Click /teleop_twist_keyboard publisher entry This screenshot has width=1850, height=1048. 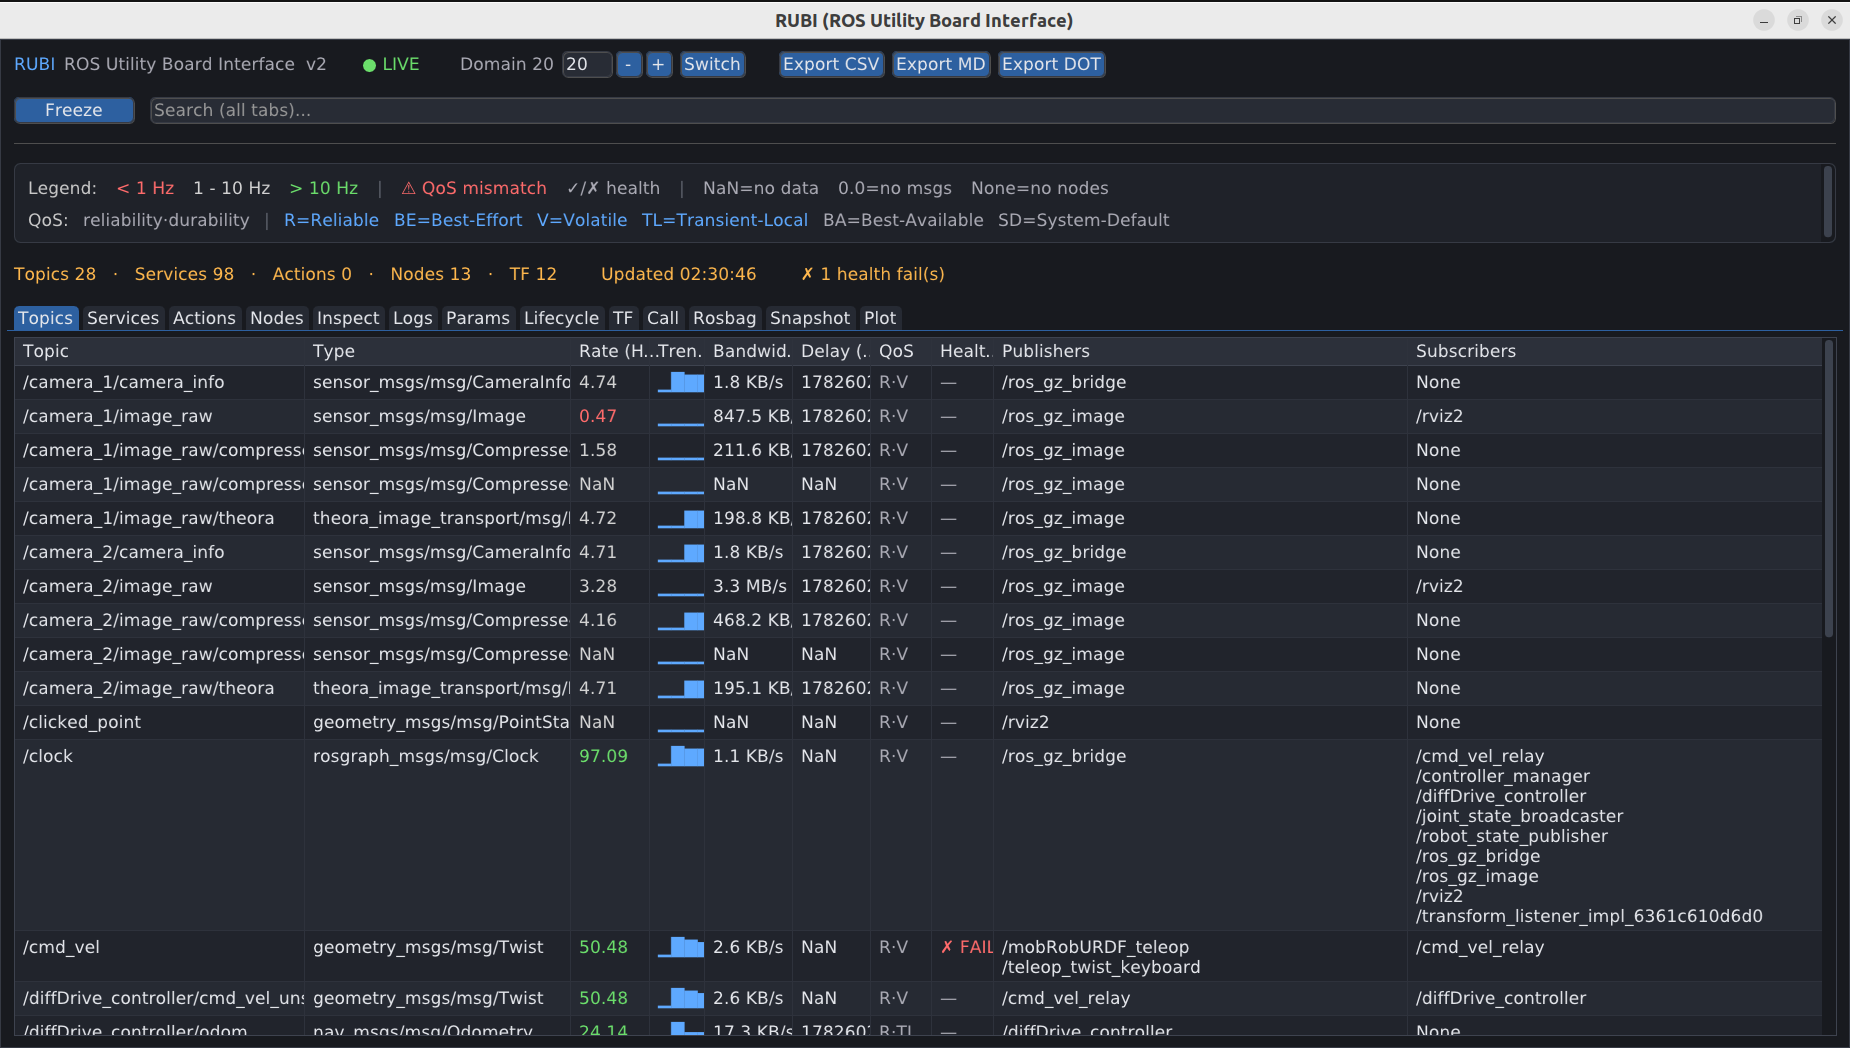1101,967
